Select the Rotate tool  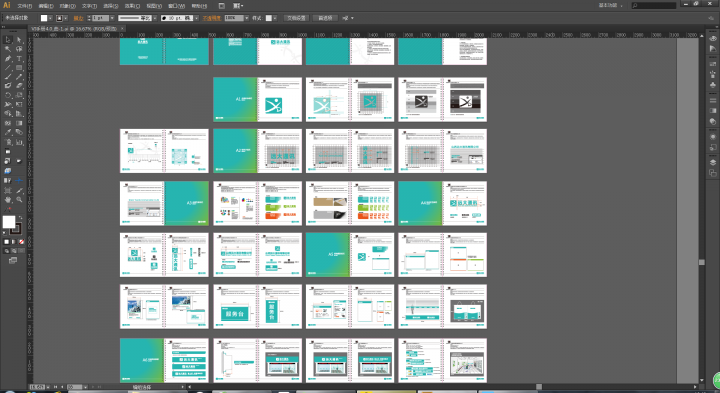click(x=8, y=95)
